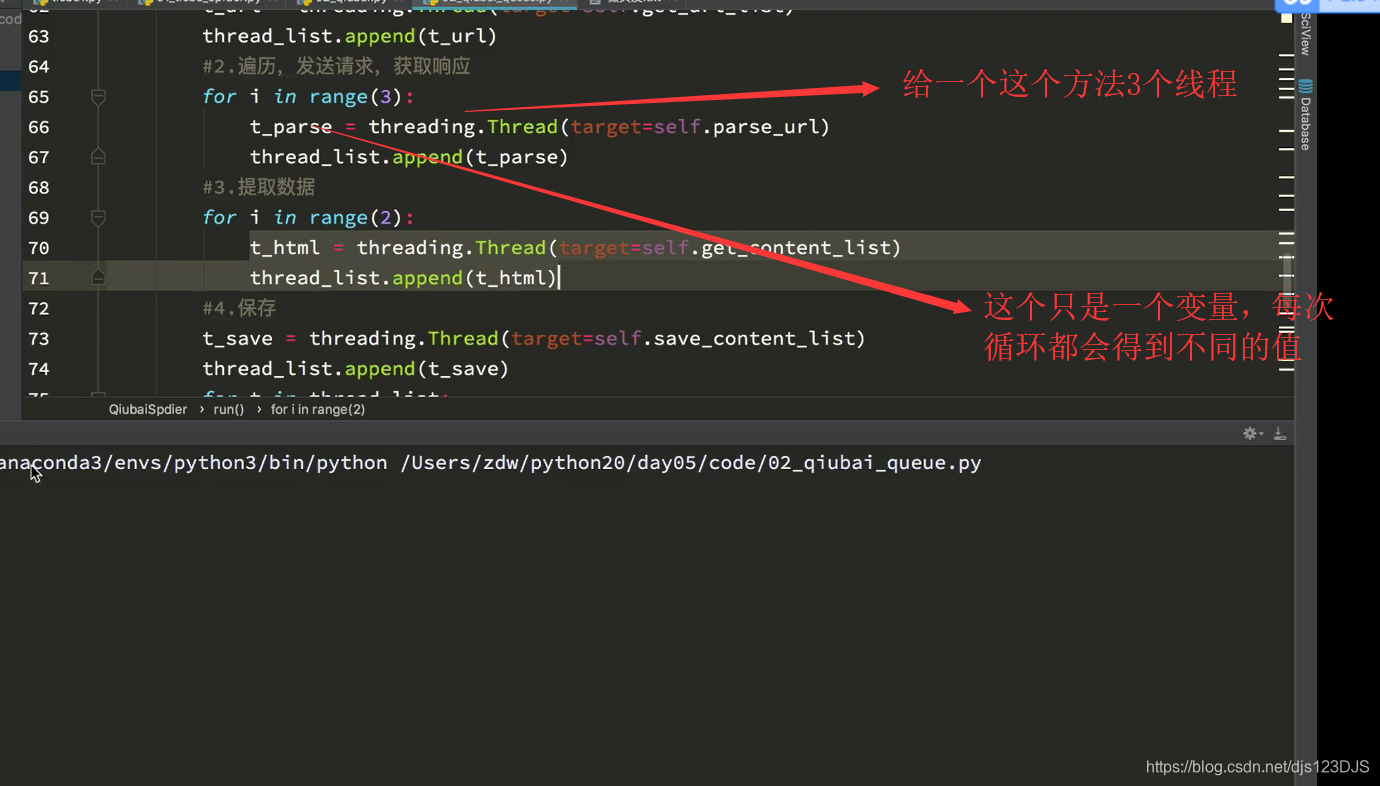Click line number 72 in gutter

(39, 308)
